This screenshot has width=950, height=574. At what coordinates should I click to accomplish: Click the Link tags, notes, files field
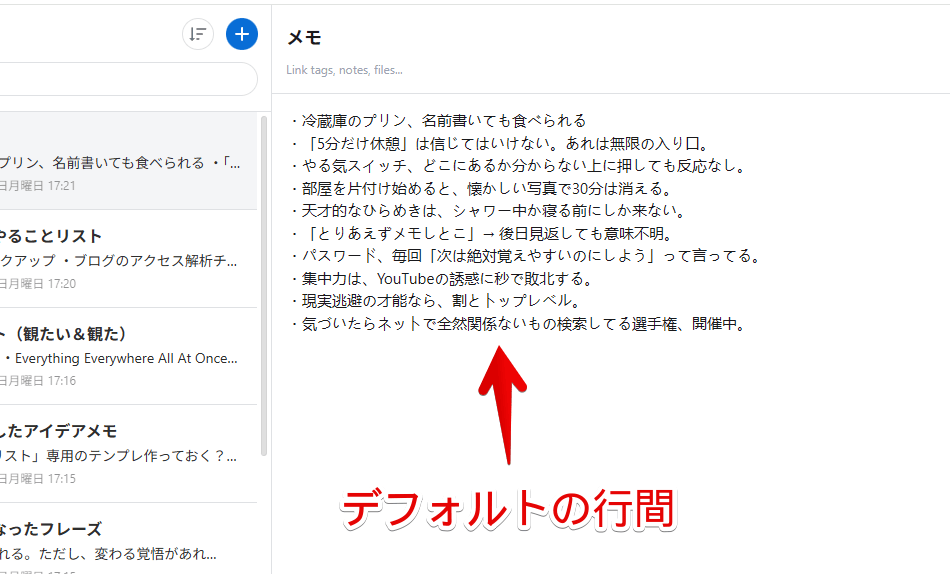[344, 70]
